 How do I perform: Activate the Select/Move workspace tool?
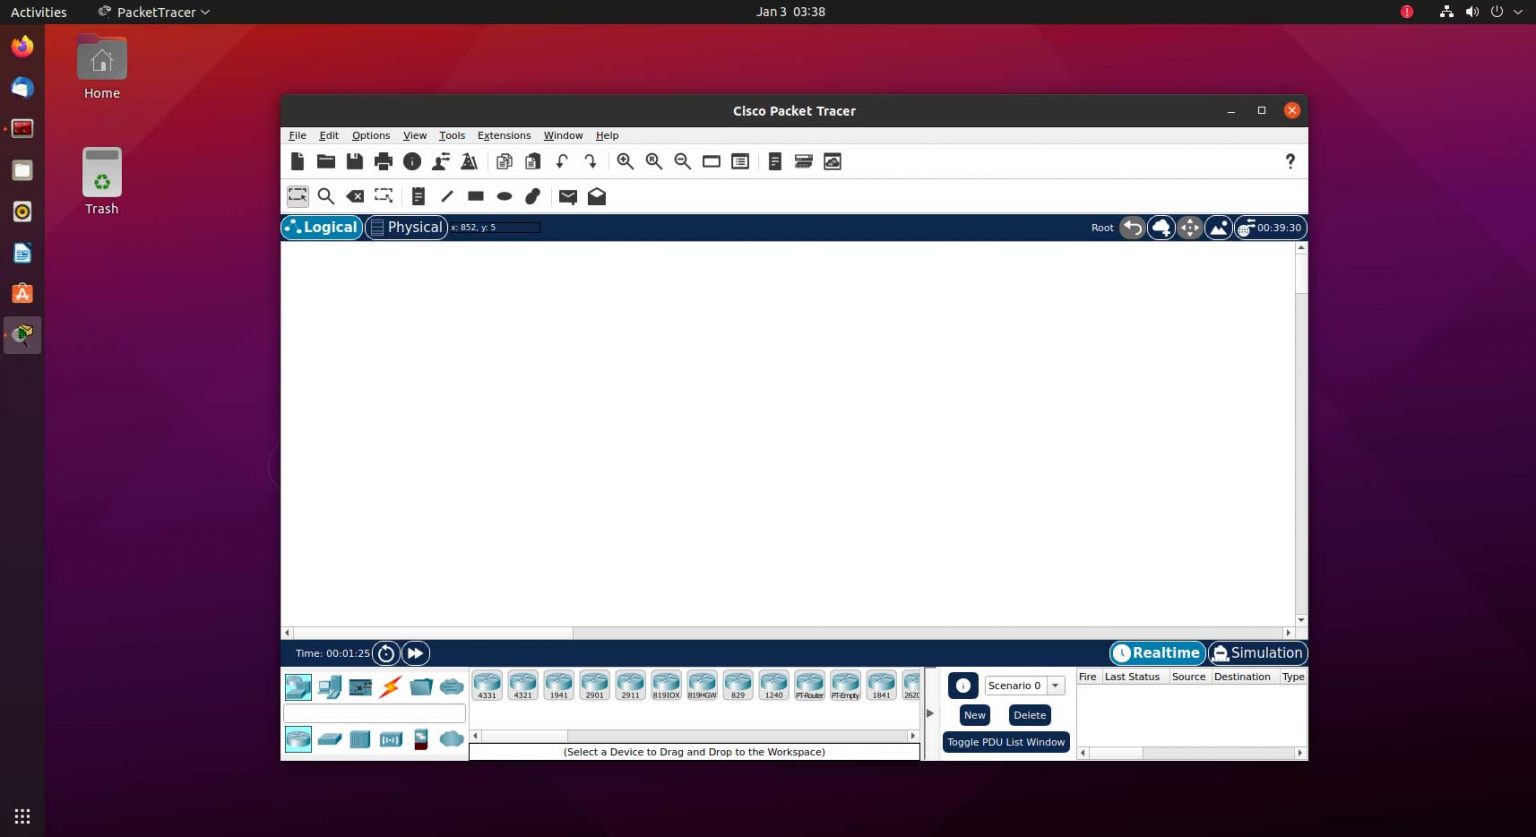tap(297, 196)
